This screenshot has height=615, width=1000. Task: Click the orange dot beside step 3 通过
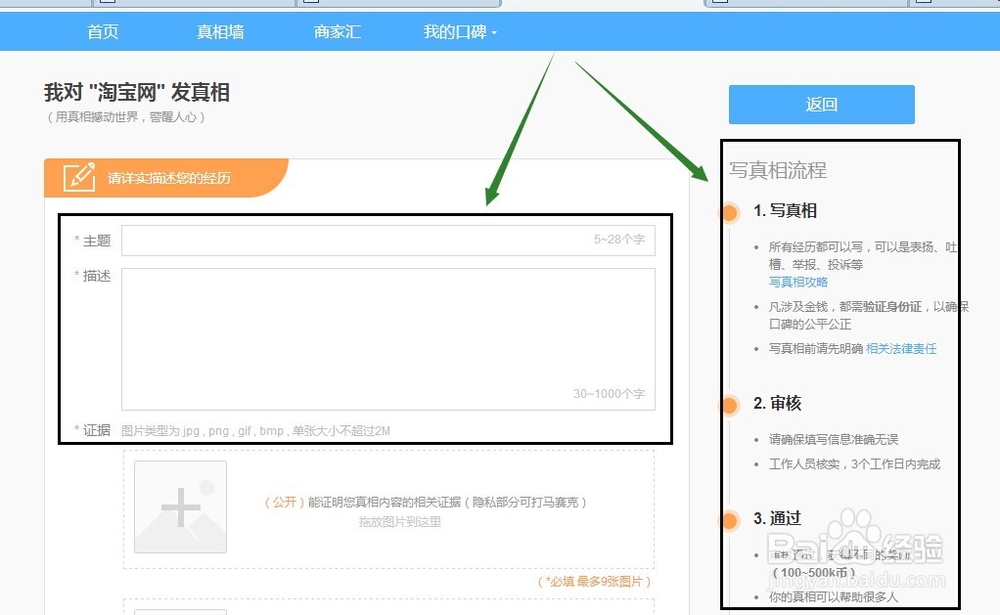[730, 519]
